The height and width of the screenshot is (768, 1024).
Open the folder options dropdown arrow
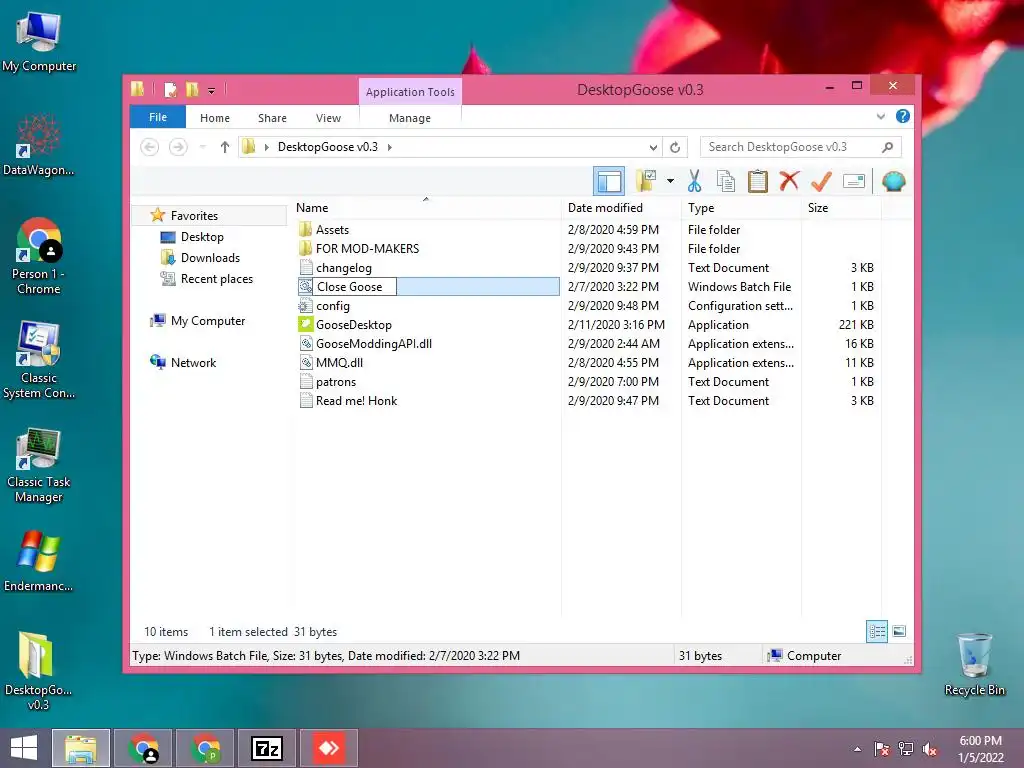point(670,181)
